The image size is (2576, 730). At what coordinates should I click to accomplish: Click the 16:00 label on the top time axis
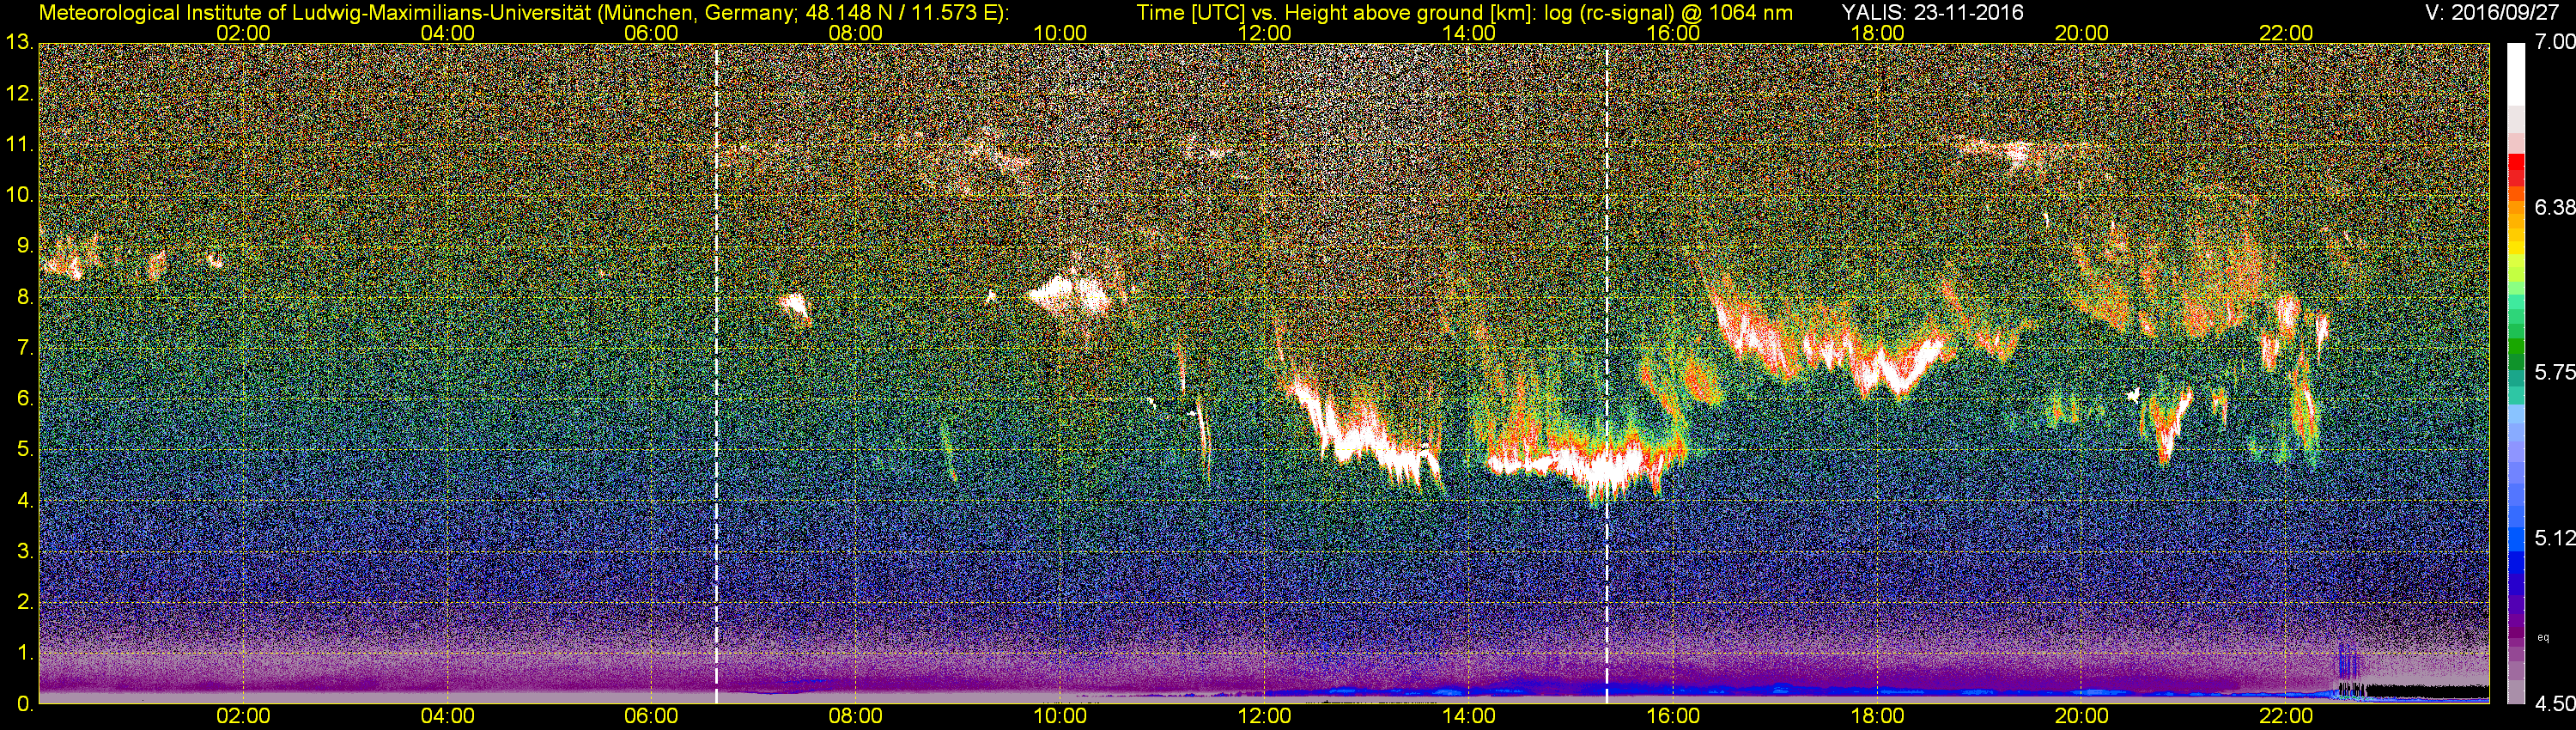(x=1673, y=33)
